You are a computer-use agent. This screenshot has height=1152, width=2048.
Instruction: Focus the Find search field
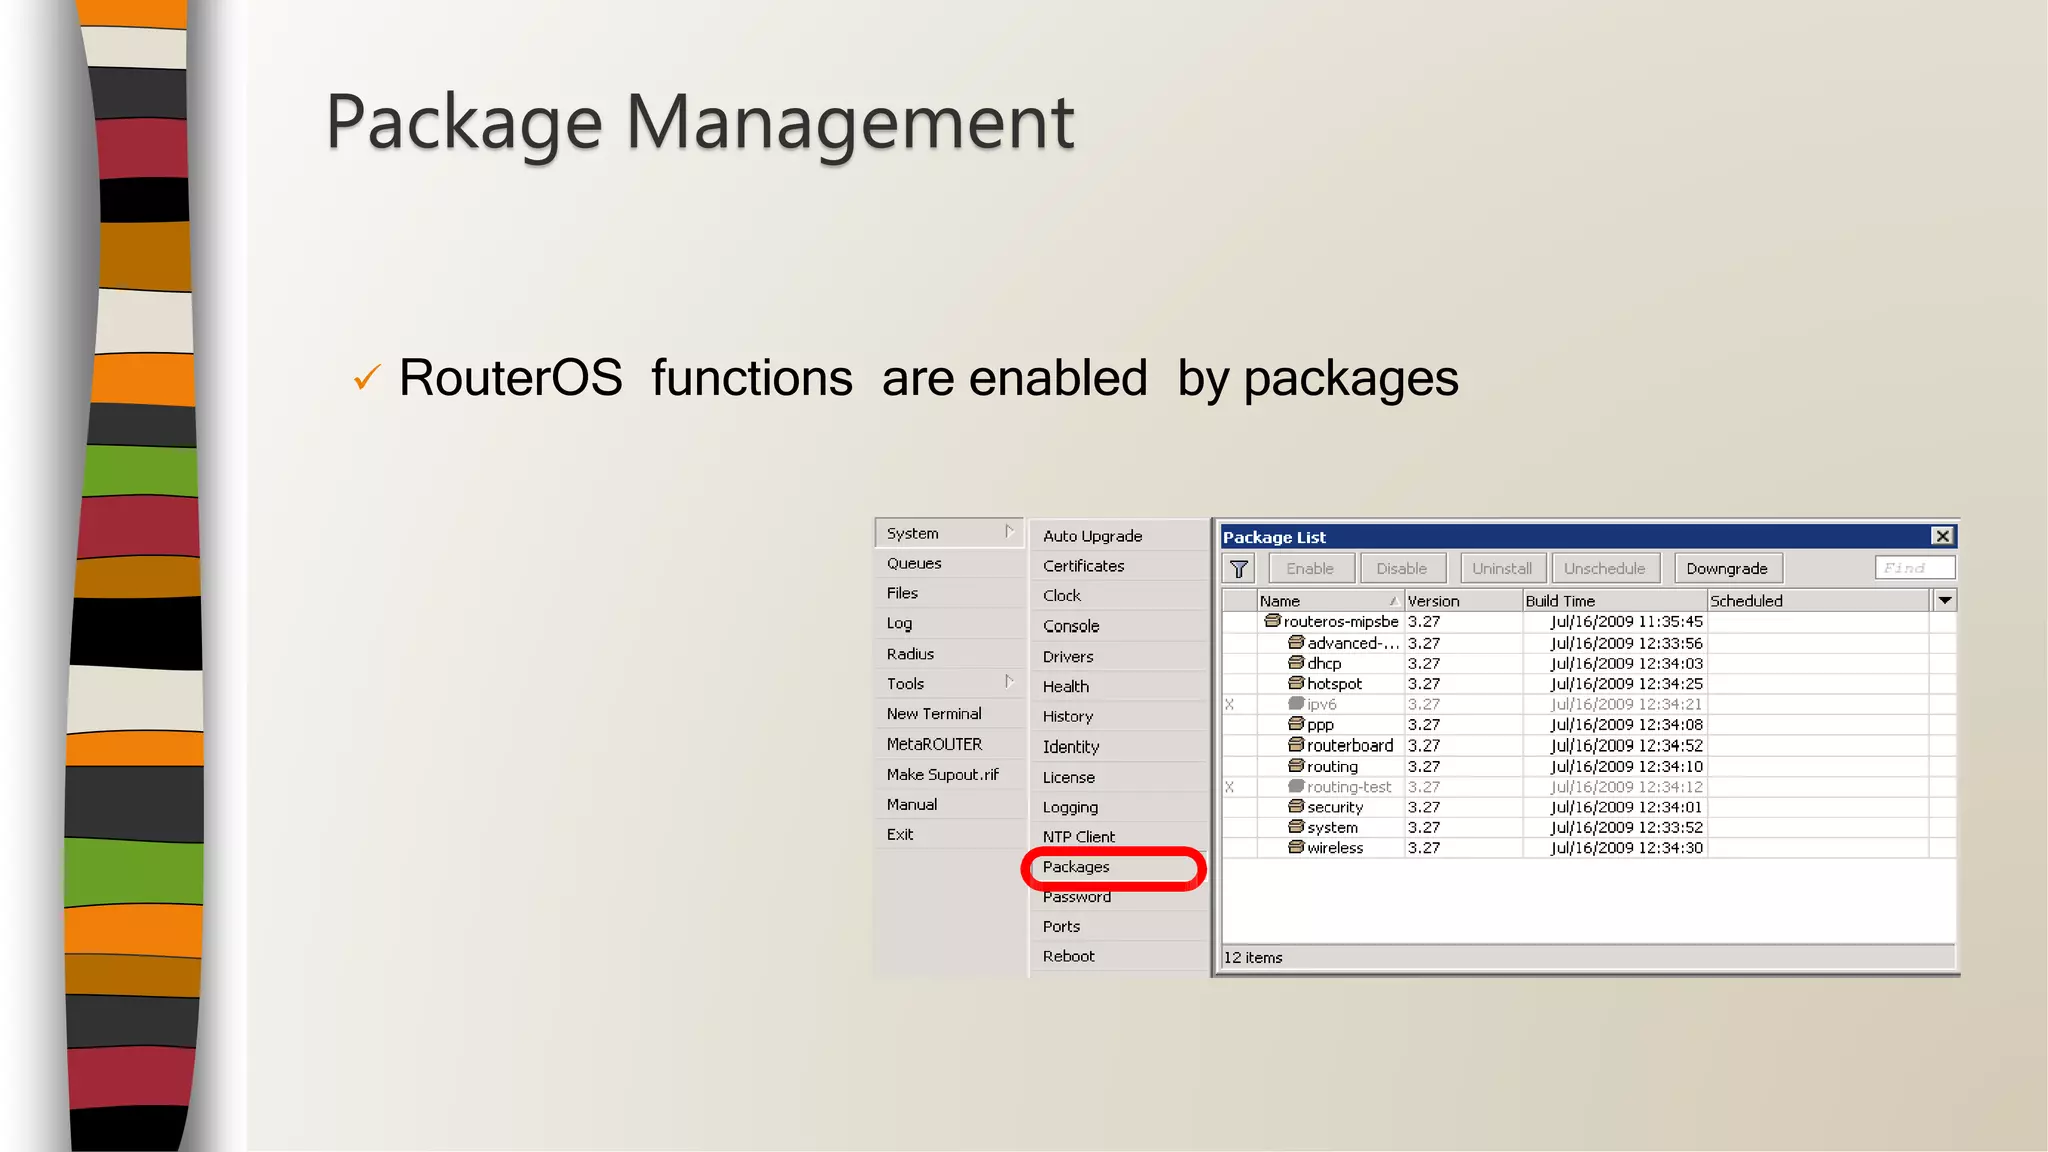pyautogui.click(x=1914, y=568)
